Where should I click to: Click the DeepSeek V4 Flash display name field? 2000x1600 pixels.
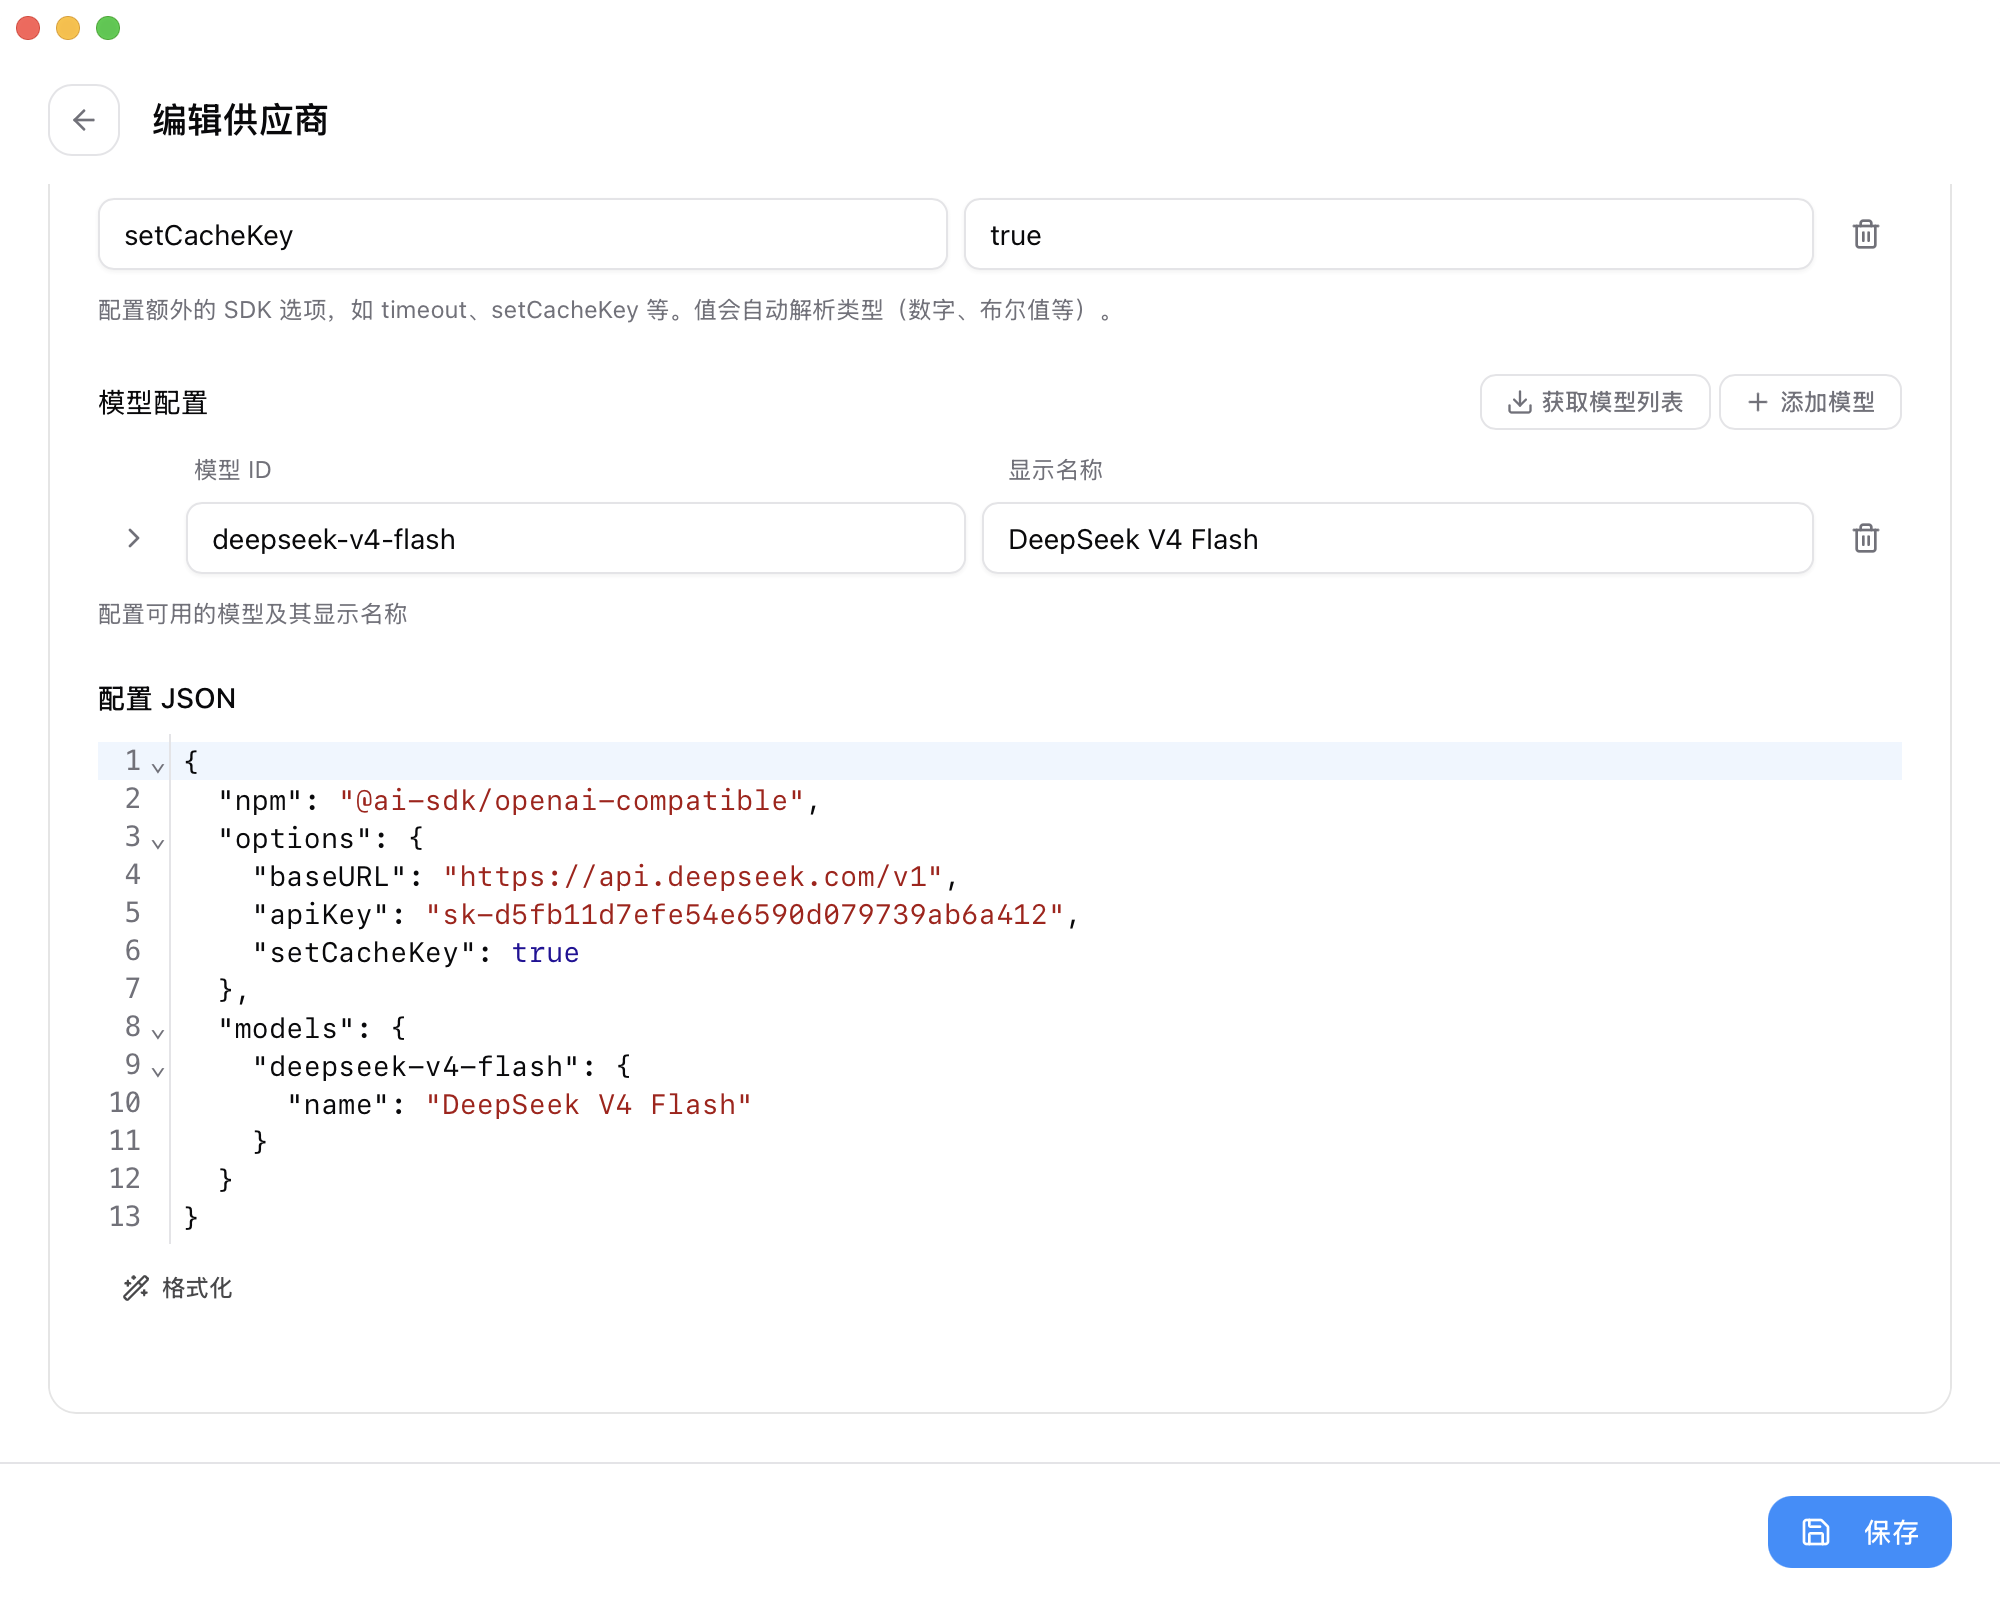click(x=1398, y=539)
